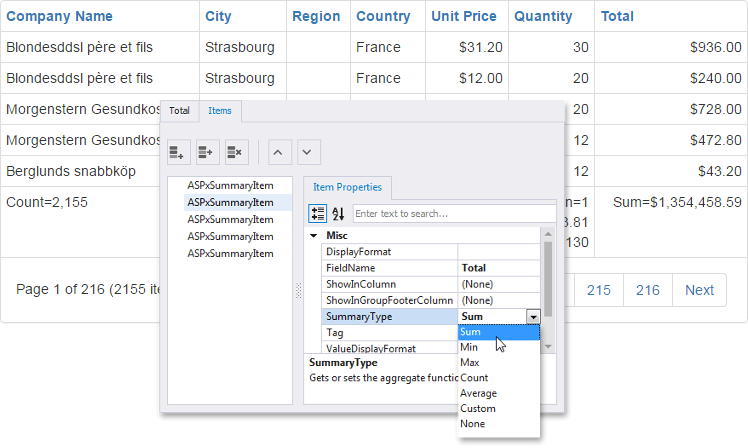Select the ValueDisplayFormat property row
Image resolution: width=748 pixels, height=448 pixels.
[389, 348]
